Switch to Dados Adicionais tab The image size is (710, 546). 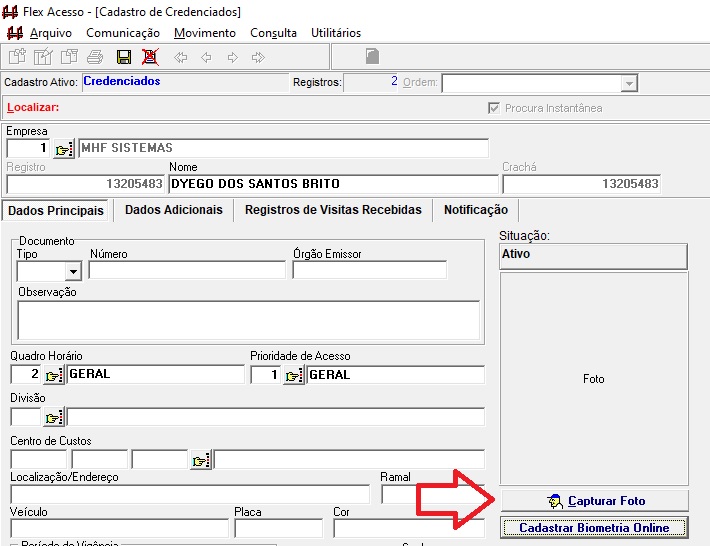(174, 210)
